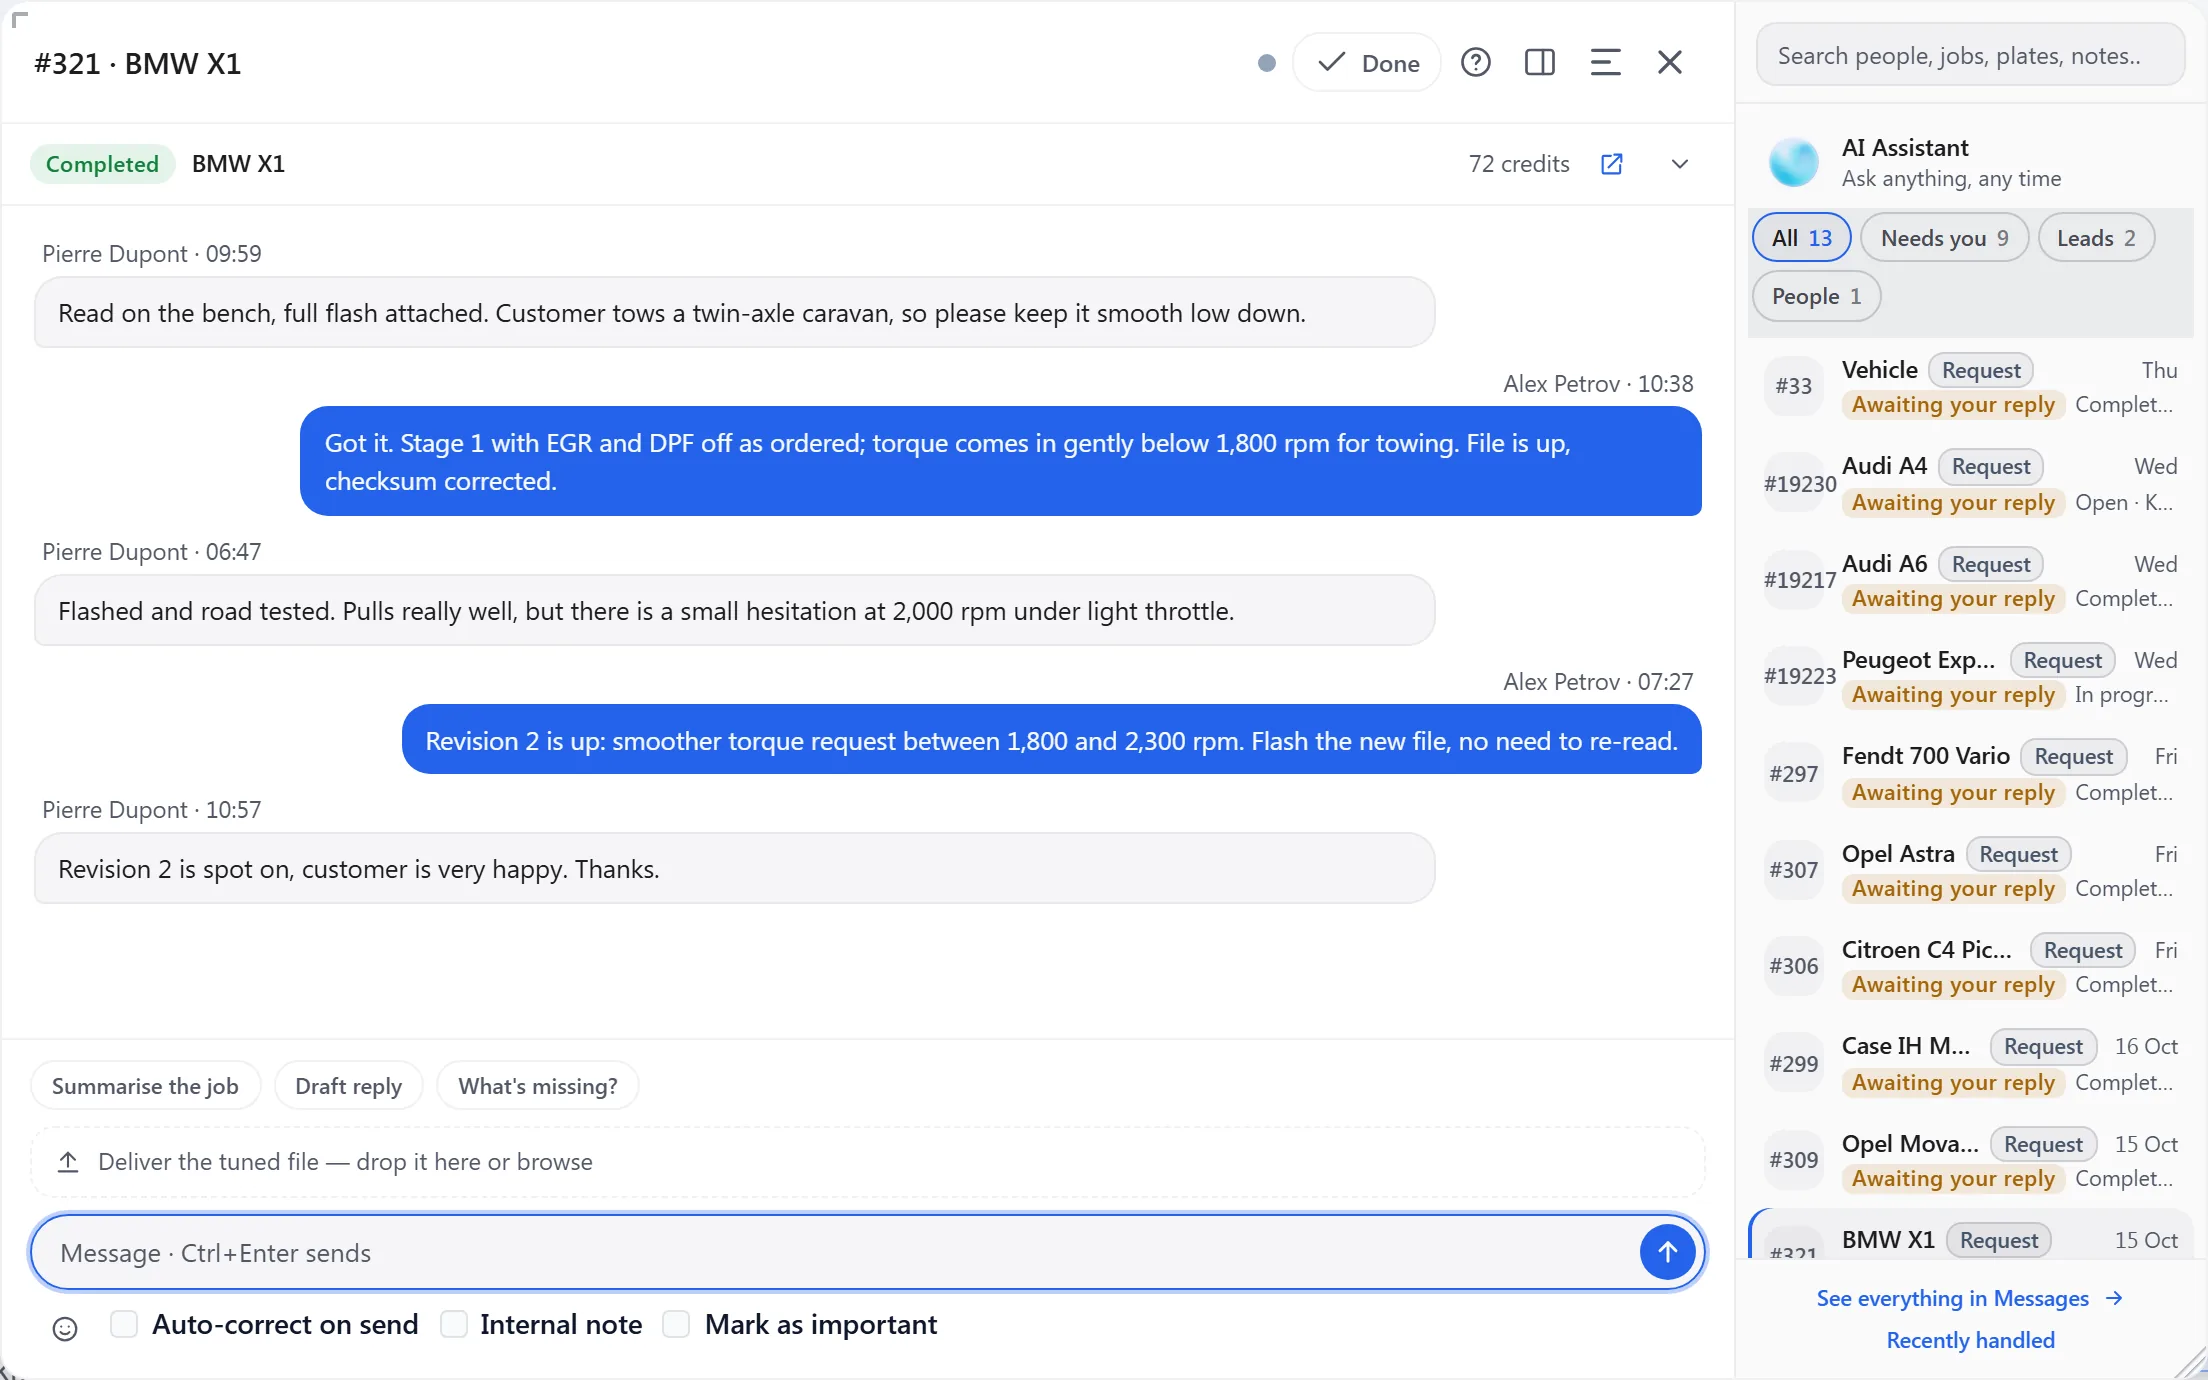Click Draft reply suggestion

349,1086
